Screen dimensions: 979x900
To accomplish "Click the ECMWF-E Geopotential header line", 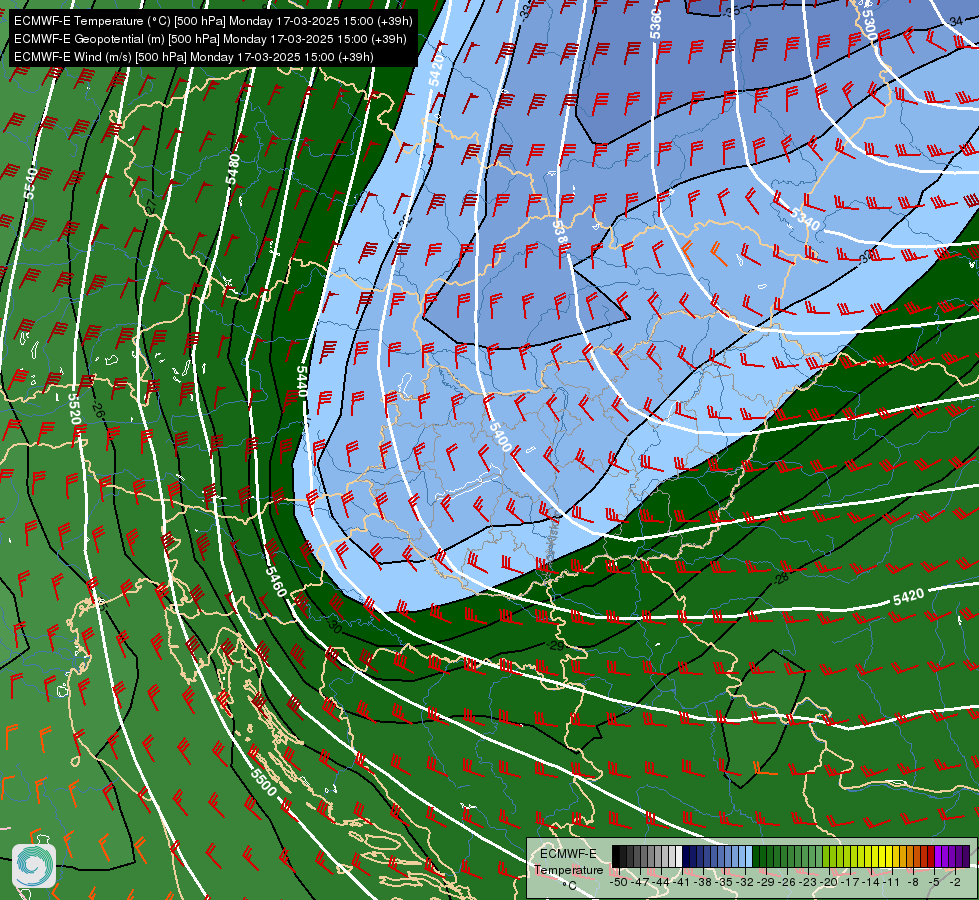I will click(x=210, y=39).
